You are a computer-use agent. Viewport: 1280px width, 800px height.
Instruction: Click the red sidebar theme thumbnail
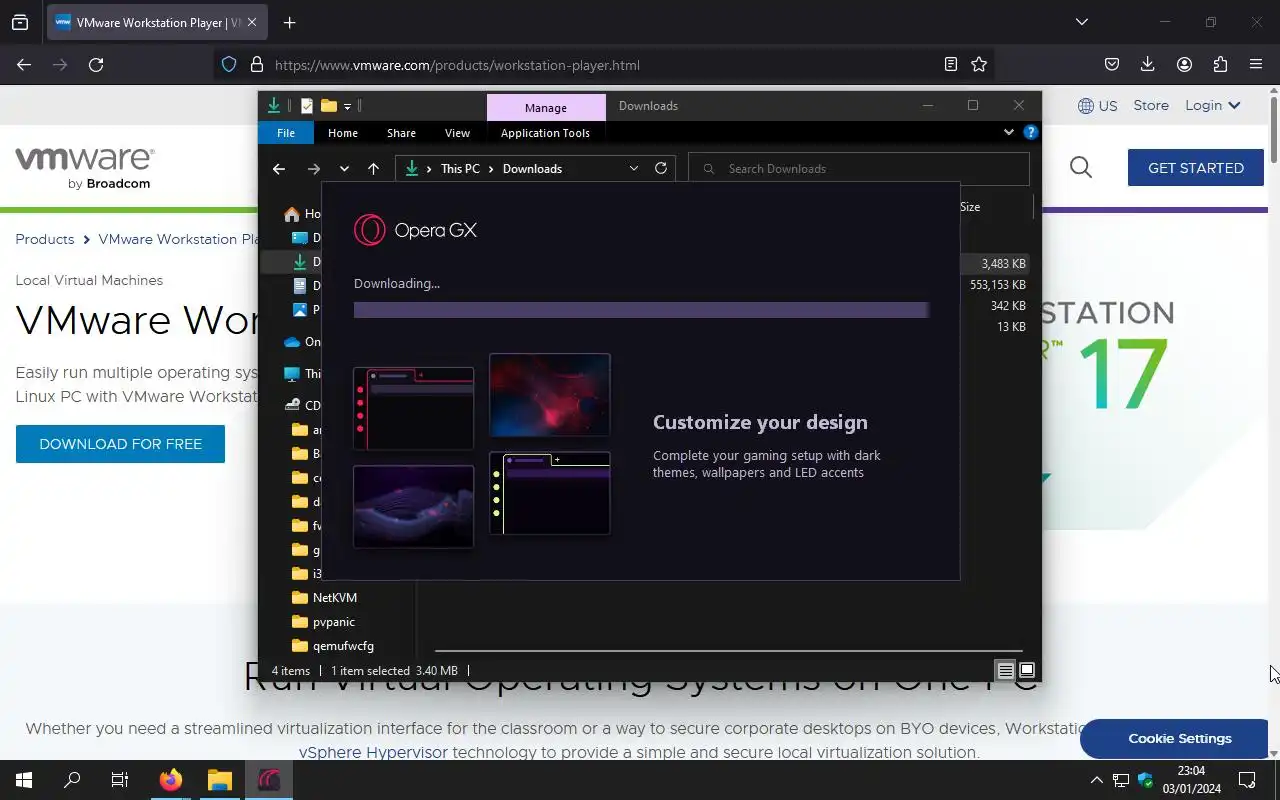tap(413, 408)
